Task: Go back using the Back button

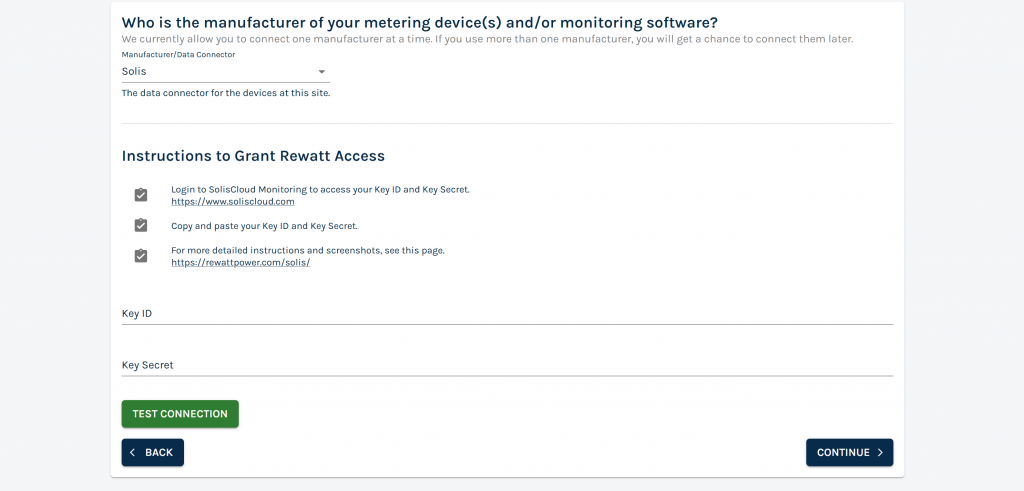Action: point(153,452)
